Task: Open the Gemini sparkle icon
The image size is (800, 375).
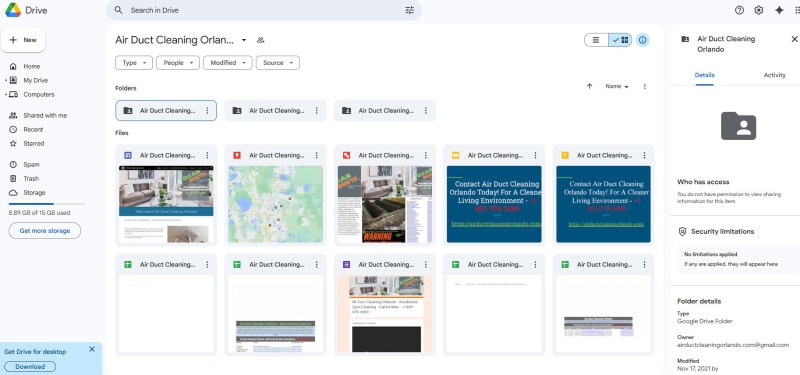Action: (x=779, y=10)
